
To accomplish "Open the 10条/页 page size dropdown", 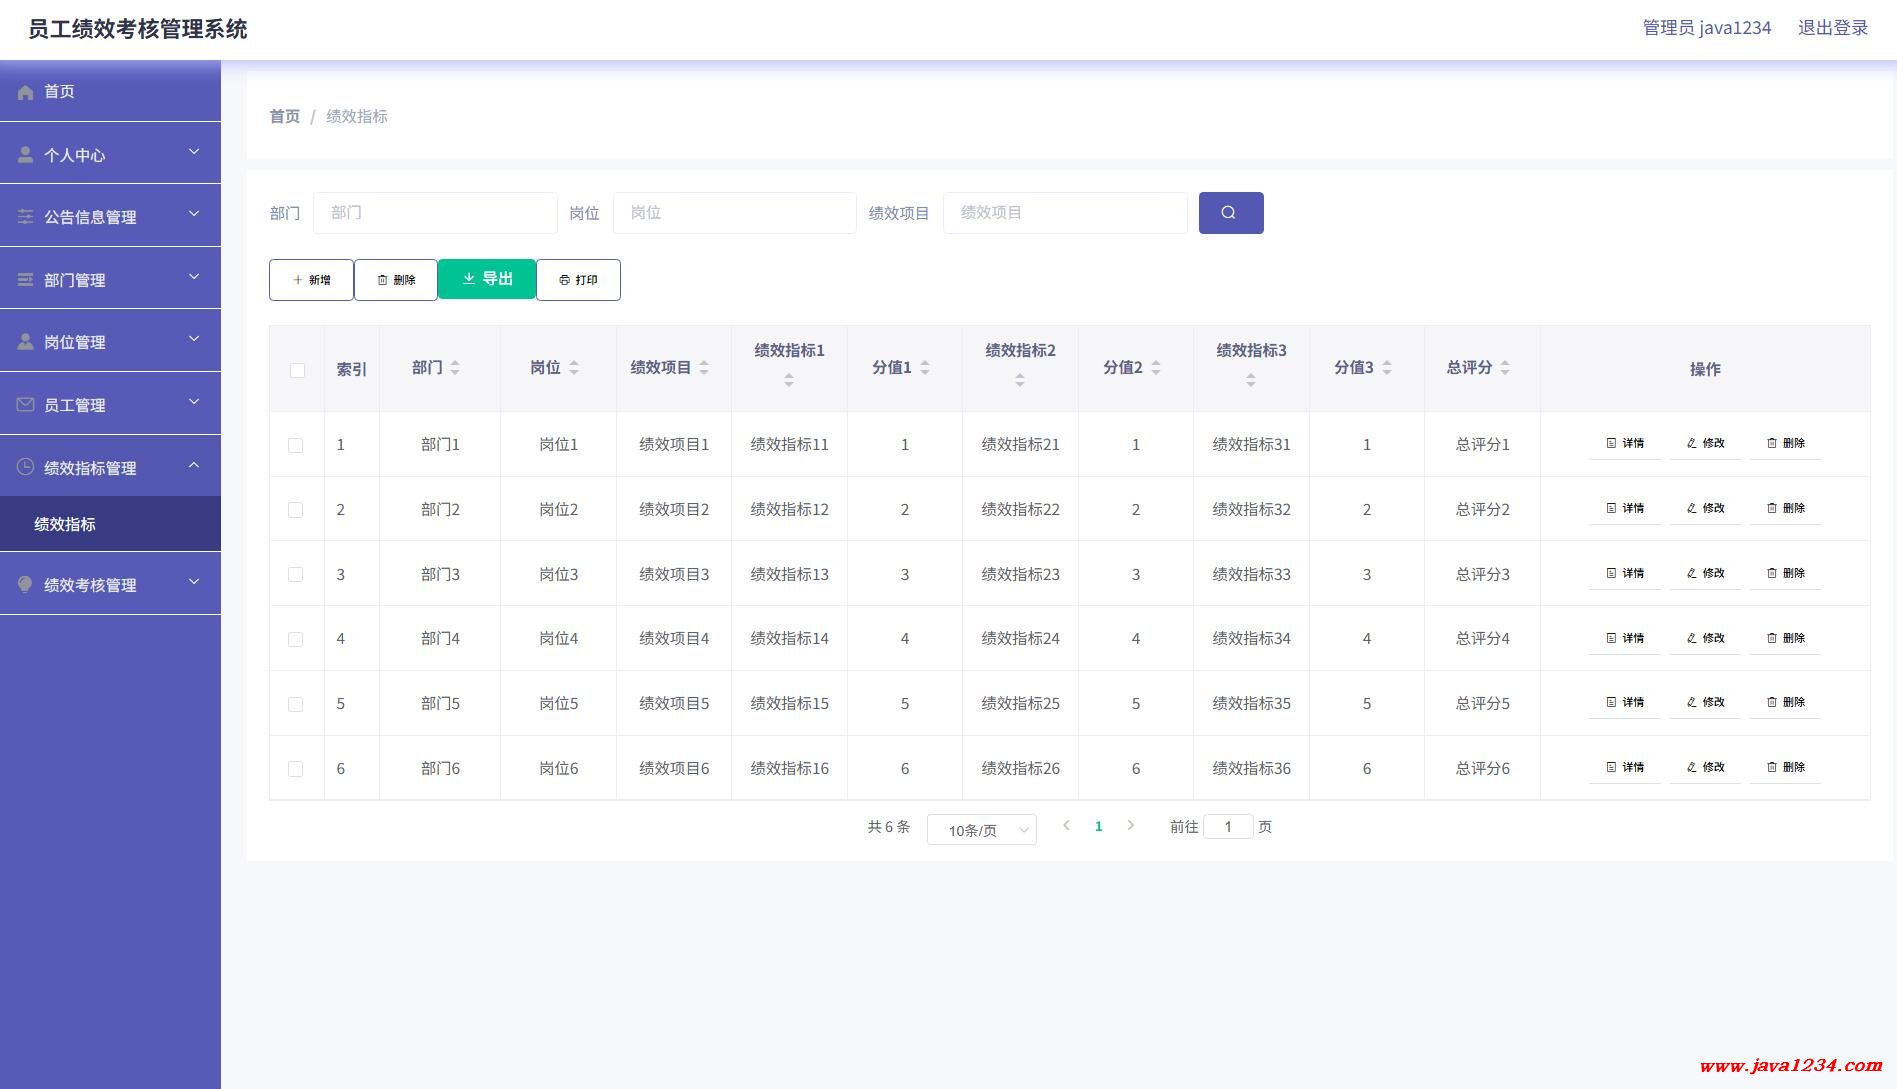I will point(981,830).
